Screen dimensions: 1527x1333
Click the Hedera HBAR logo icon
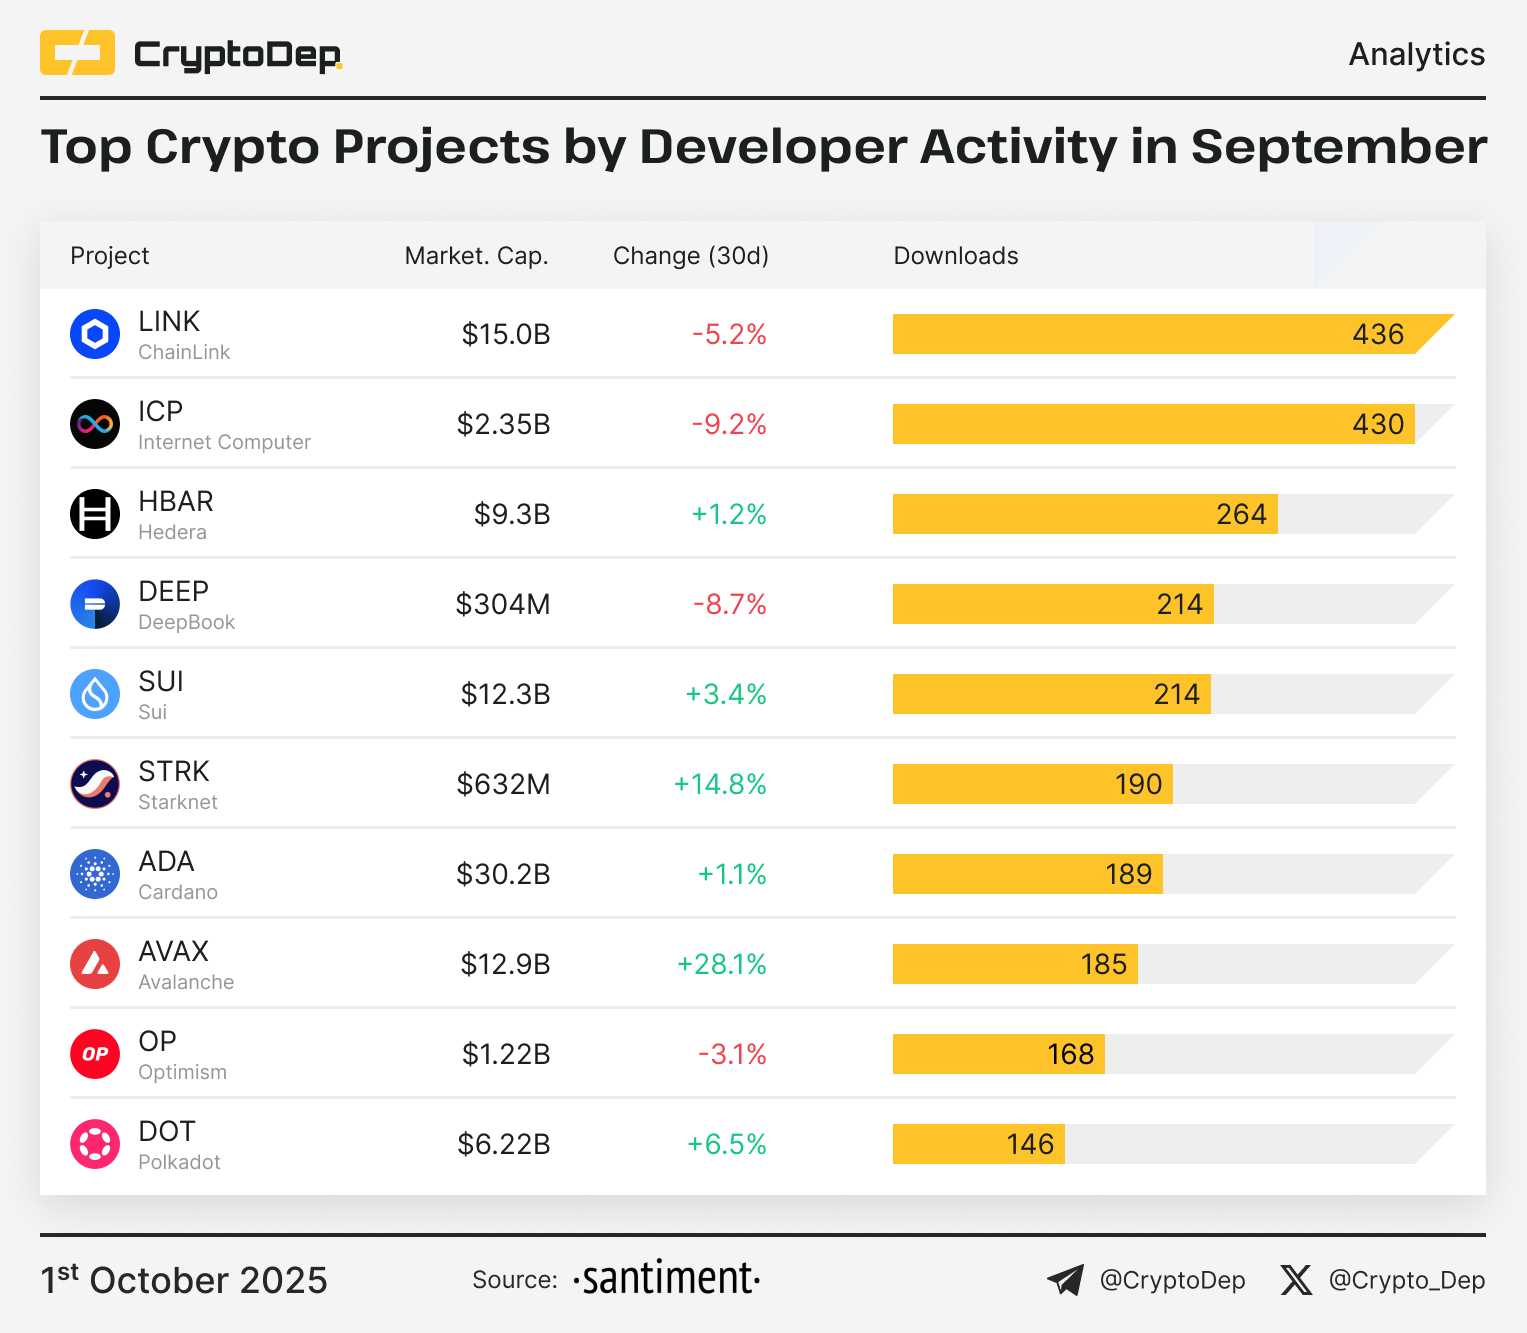coord(95,514)
